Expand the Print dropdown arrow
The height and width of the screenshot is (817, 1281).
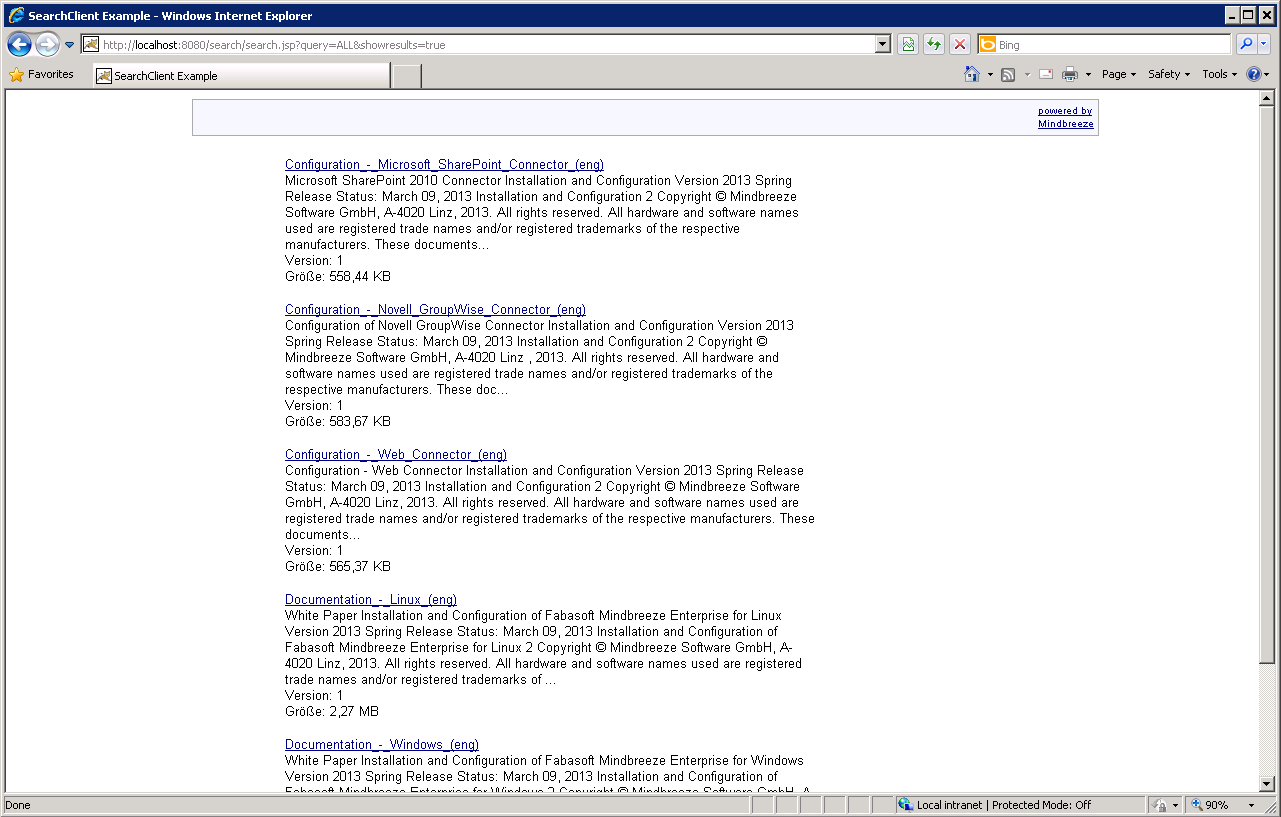pos(1088,75)
